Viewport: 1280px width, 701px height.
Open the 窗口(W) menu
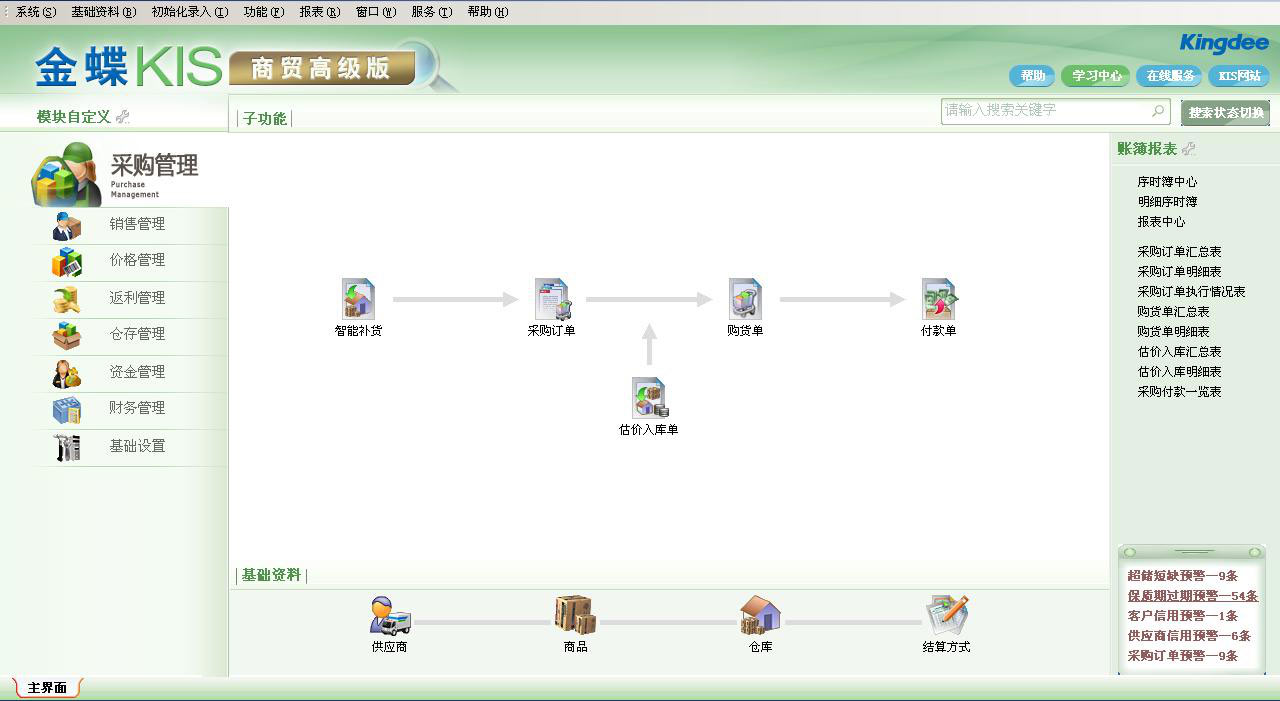376,12
